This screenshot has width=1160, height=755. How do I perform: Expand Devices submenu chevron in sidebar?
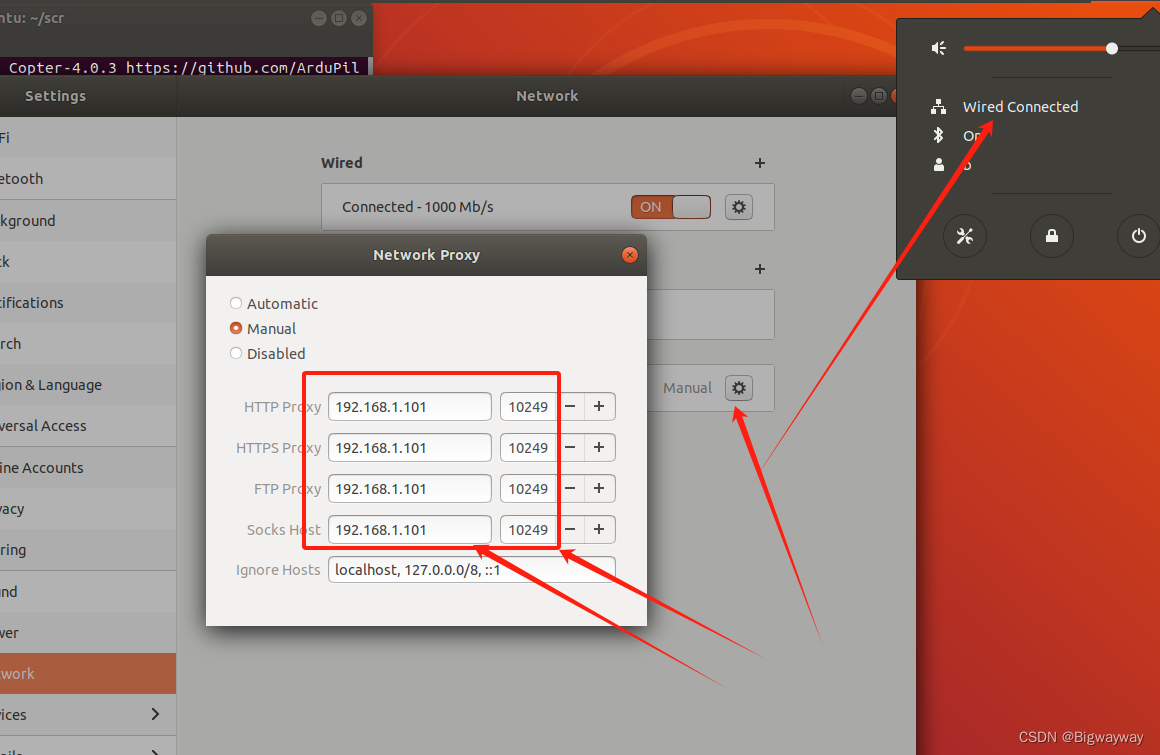pos(155,714)
